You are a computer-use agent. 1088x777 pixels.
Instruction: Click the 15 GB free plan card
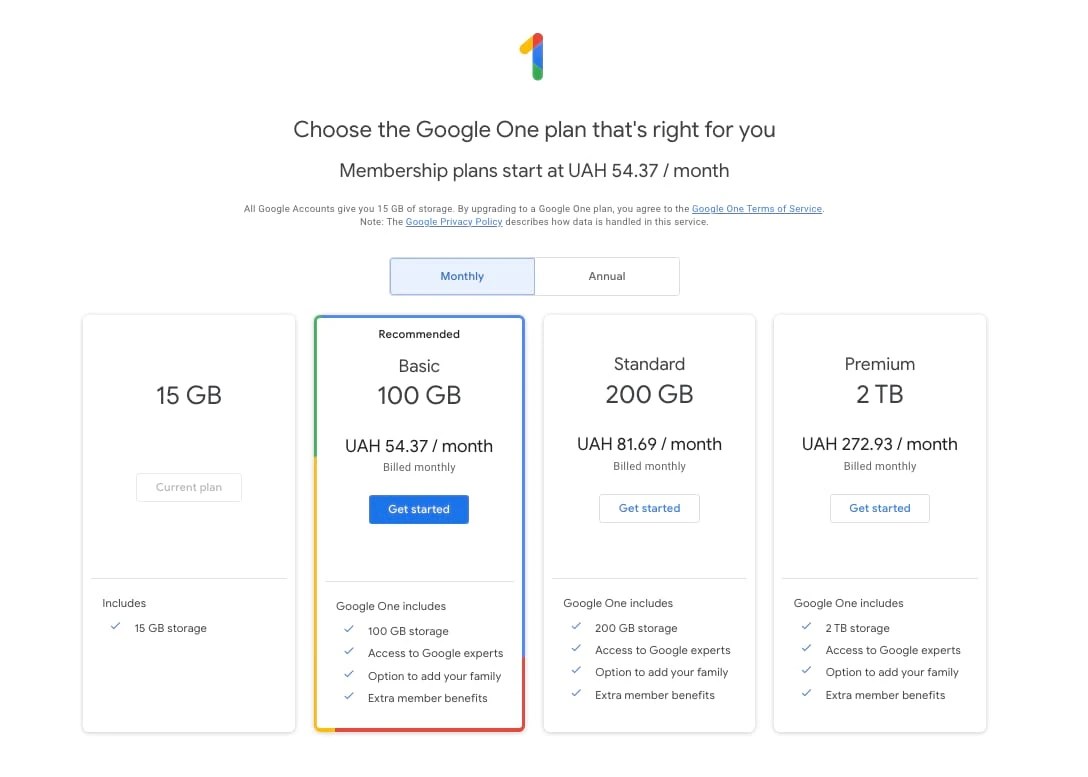188,395
